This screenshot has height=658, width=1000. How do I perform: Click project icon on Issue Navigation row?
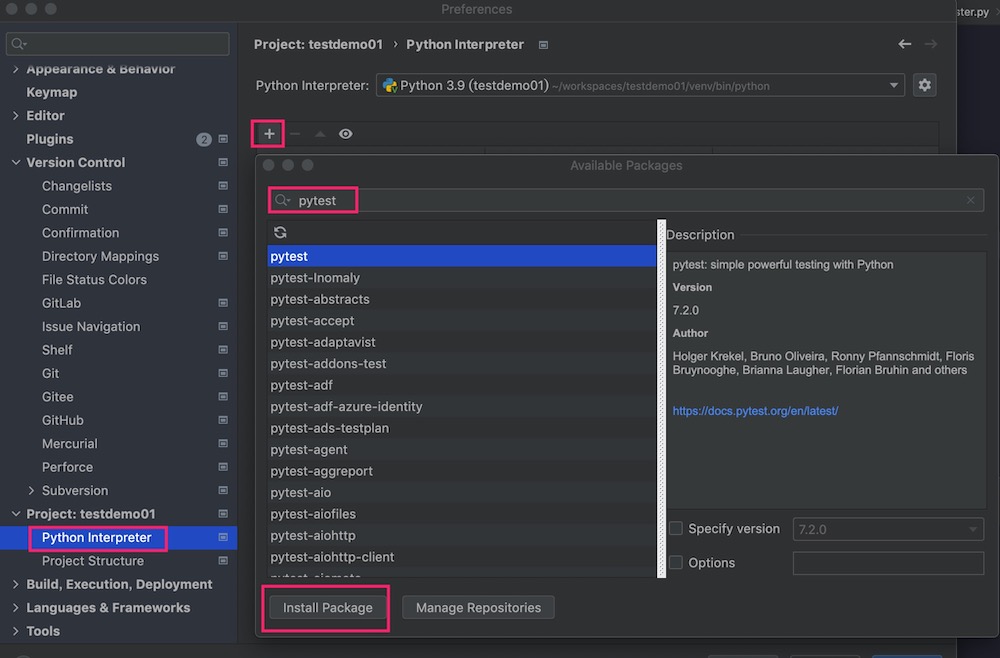pyautogui.click(x=223, y=326)
